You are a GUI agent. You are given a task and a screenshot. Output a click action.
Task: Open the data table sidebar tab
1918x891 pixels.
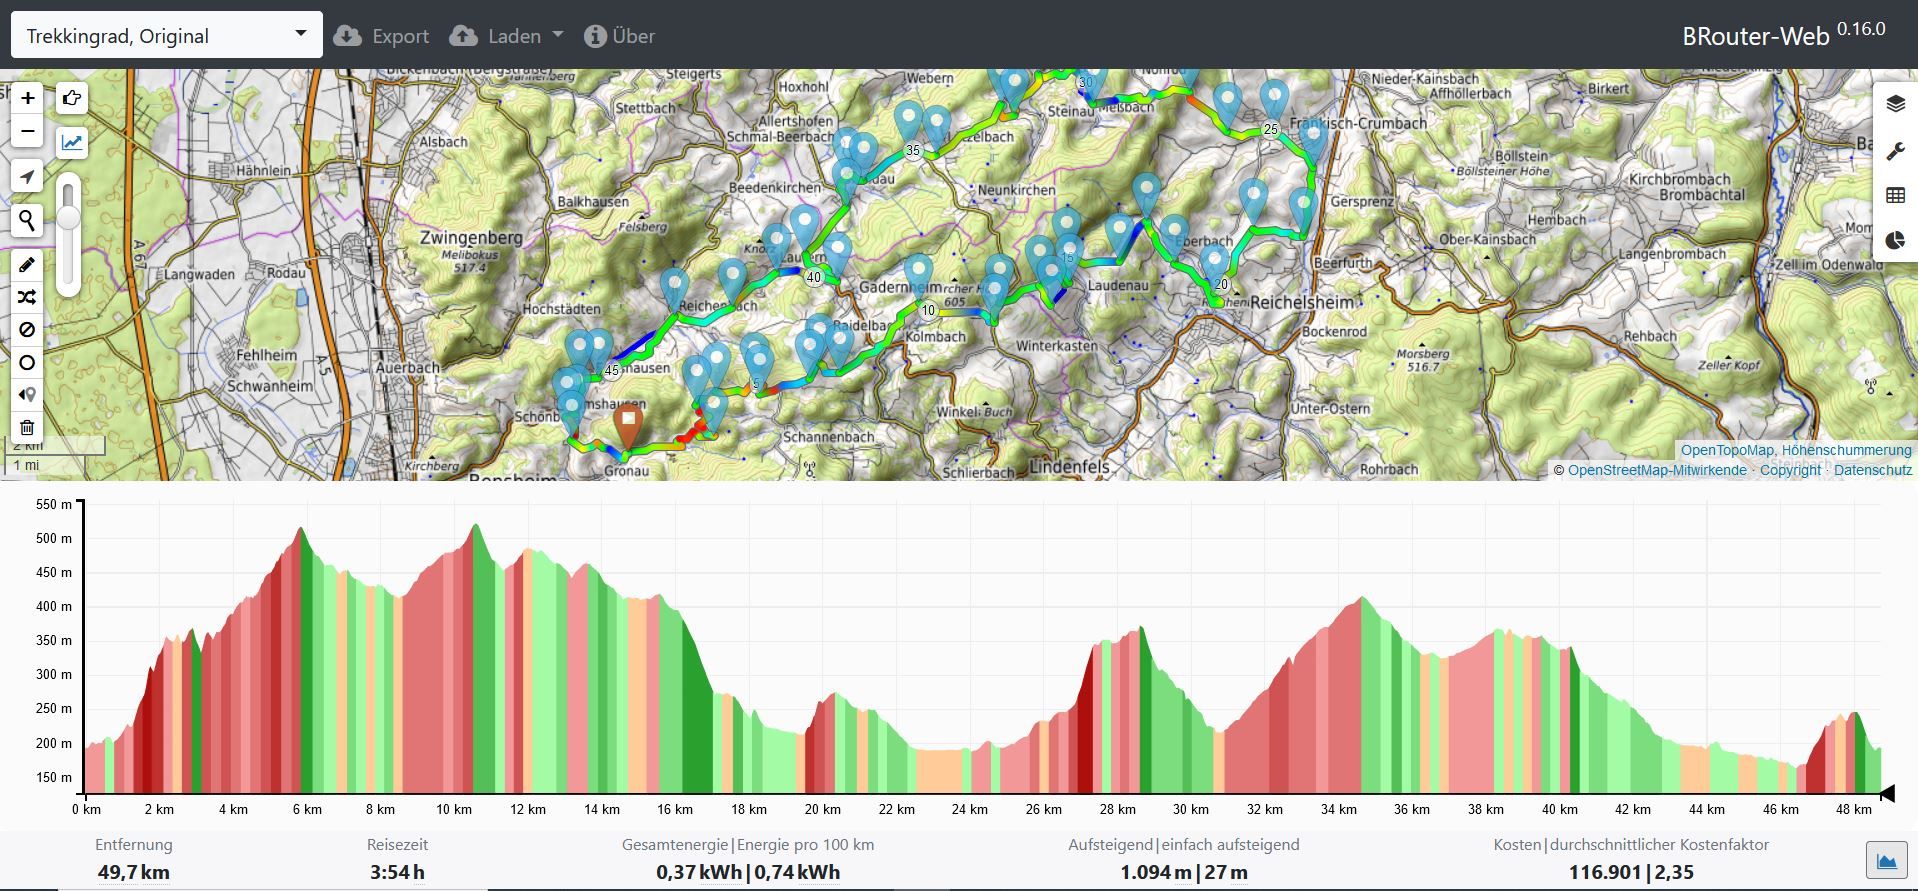[1895, 196]
